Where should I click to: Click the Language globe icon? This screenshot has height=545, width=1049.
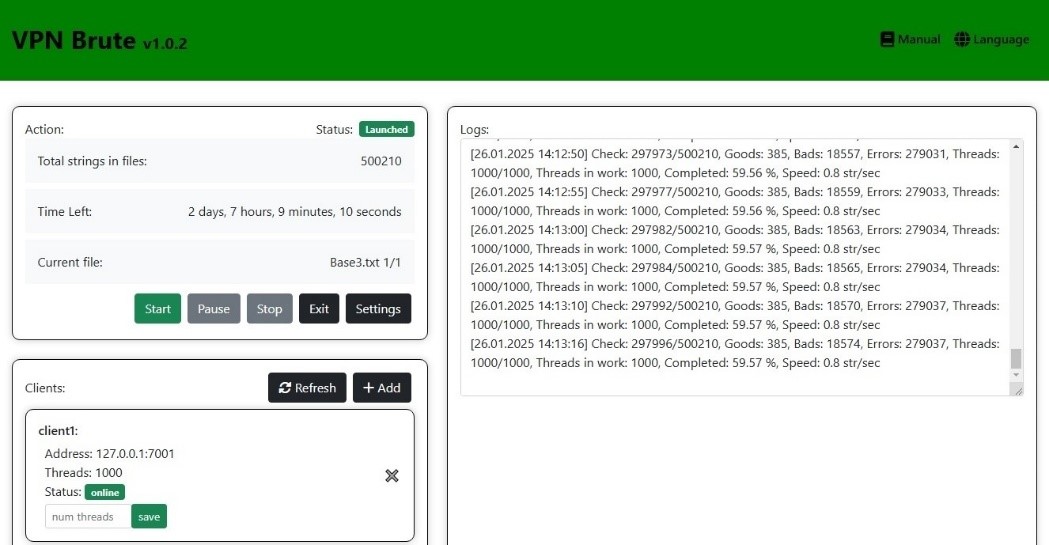coord(962,39)
